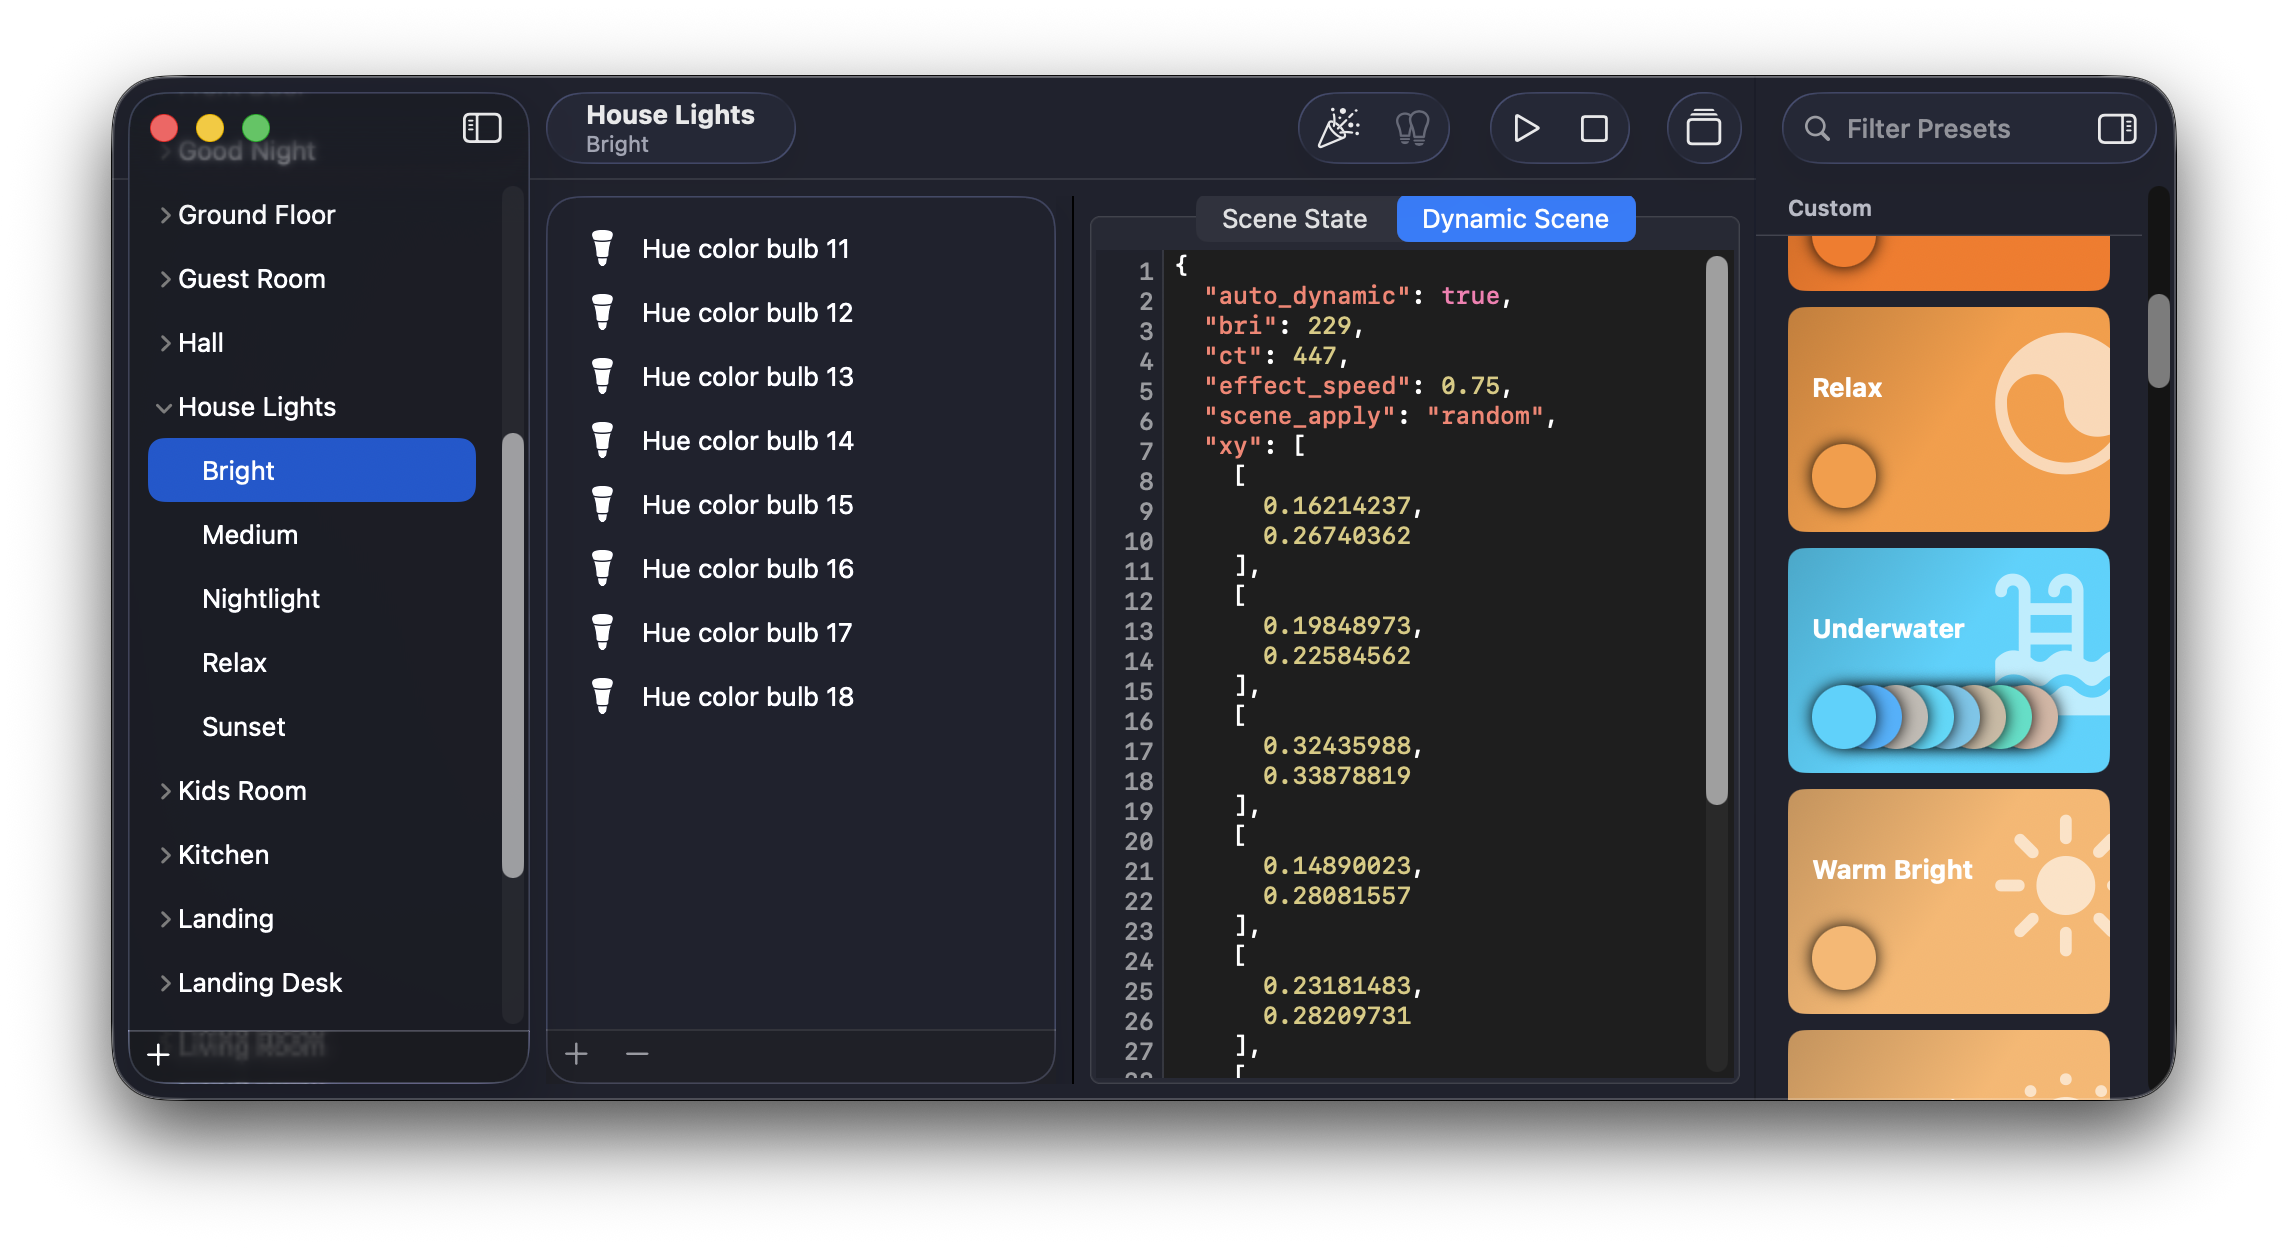Image resolution: width=2288 pixels, height=1248 pixels.
Task: Select Hue color bulb 11 row
Action: [800, 248]
